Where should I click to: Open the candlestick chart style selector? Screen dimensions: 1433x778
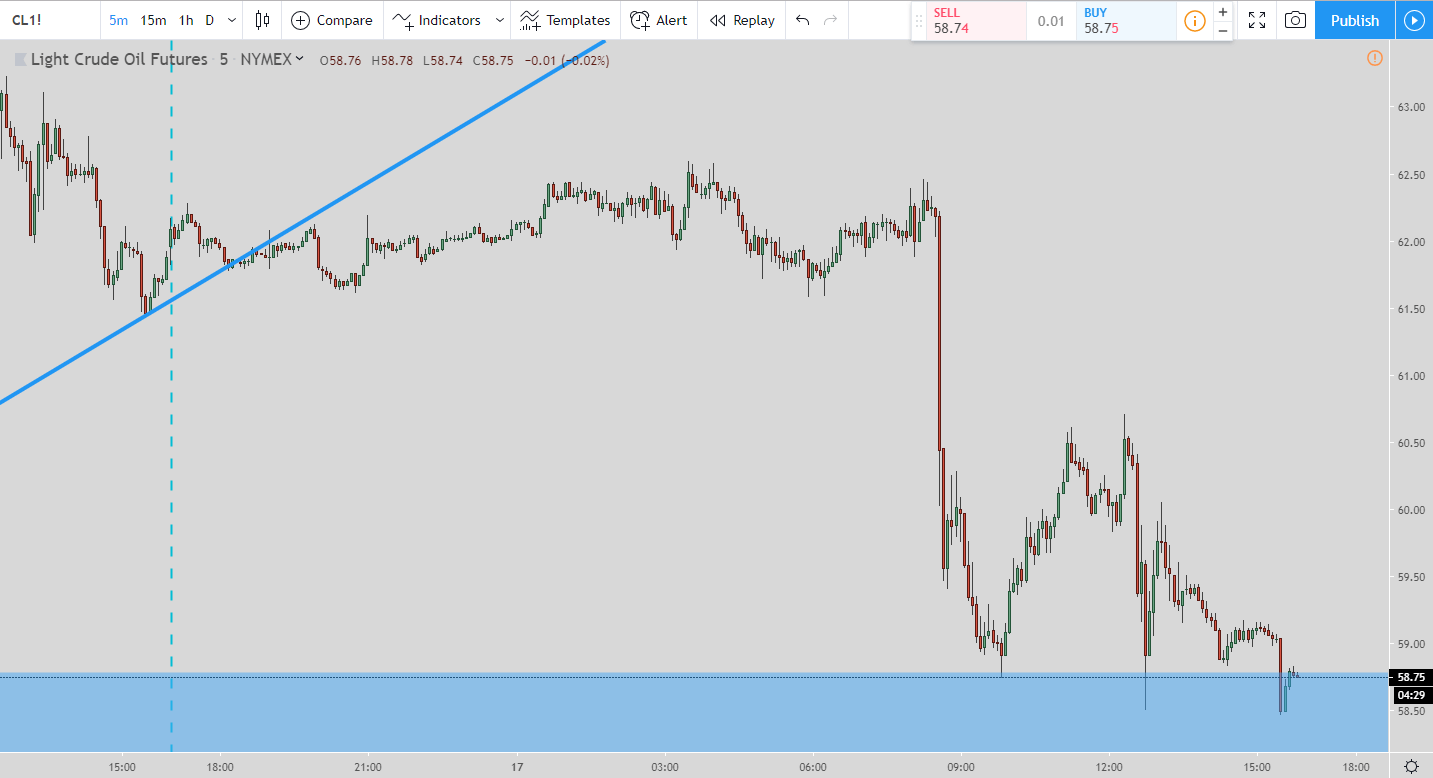pyautogui.click(x=263, y=20)
